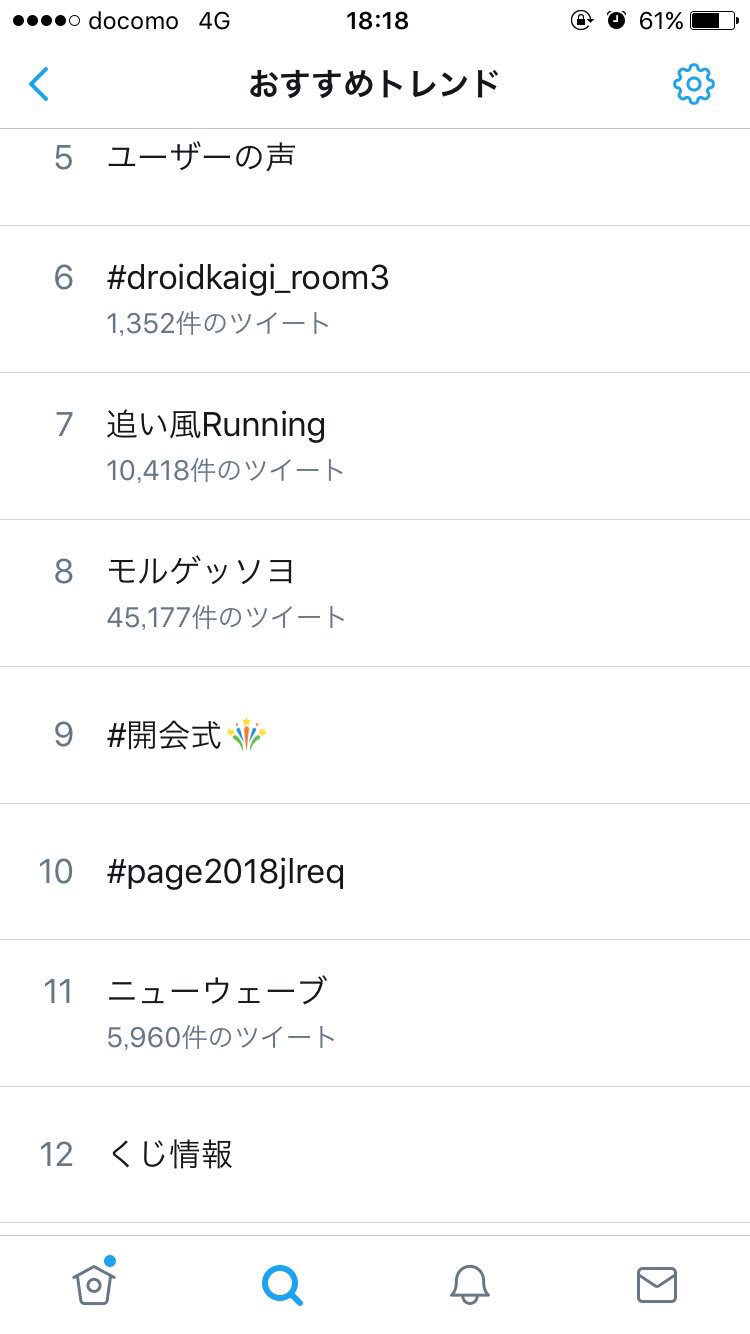750x1334 pixels.
Task: Tap the 18:18 clock in status bar
Action: [x=377, y=21]
